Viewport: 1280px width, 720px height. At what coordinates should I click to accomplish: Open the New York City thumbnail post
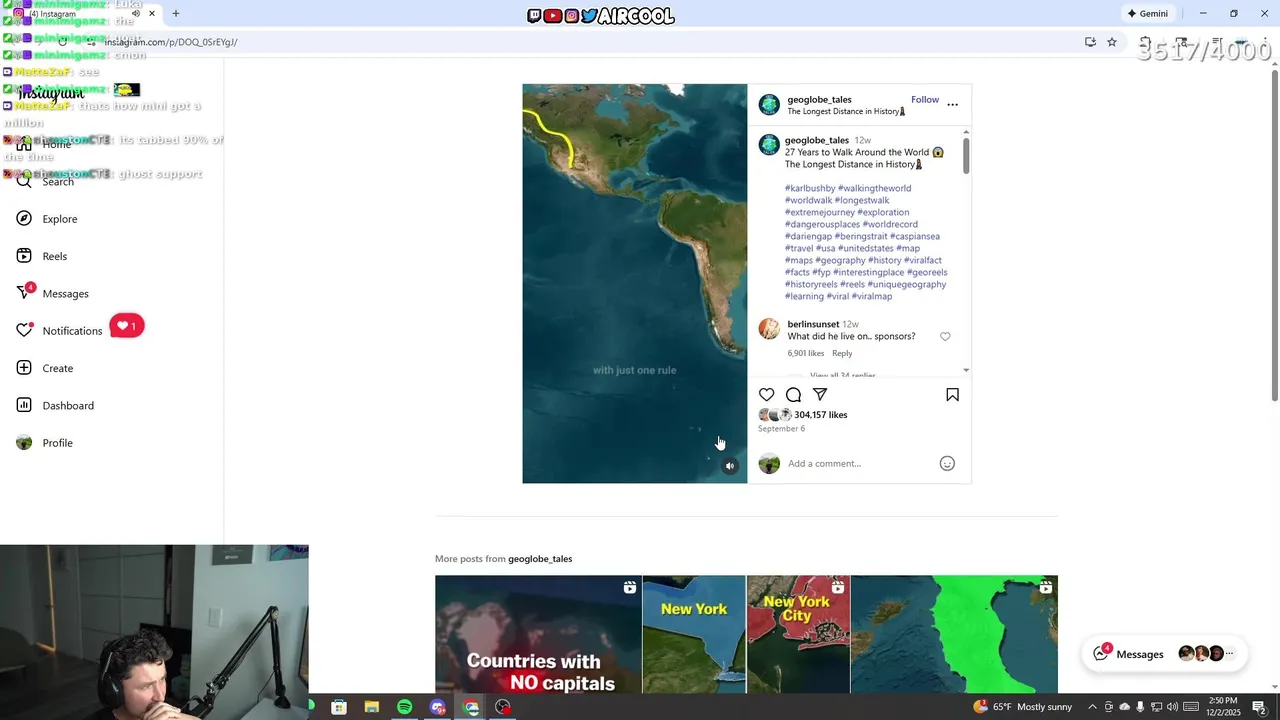798,634
